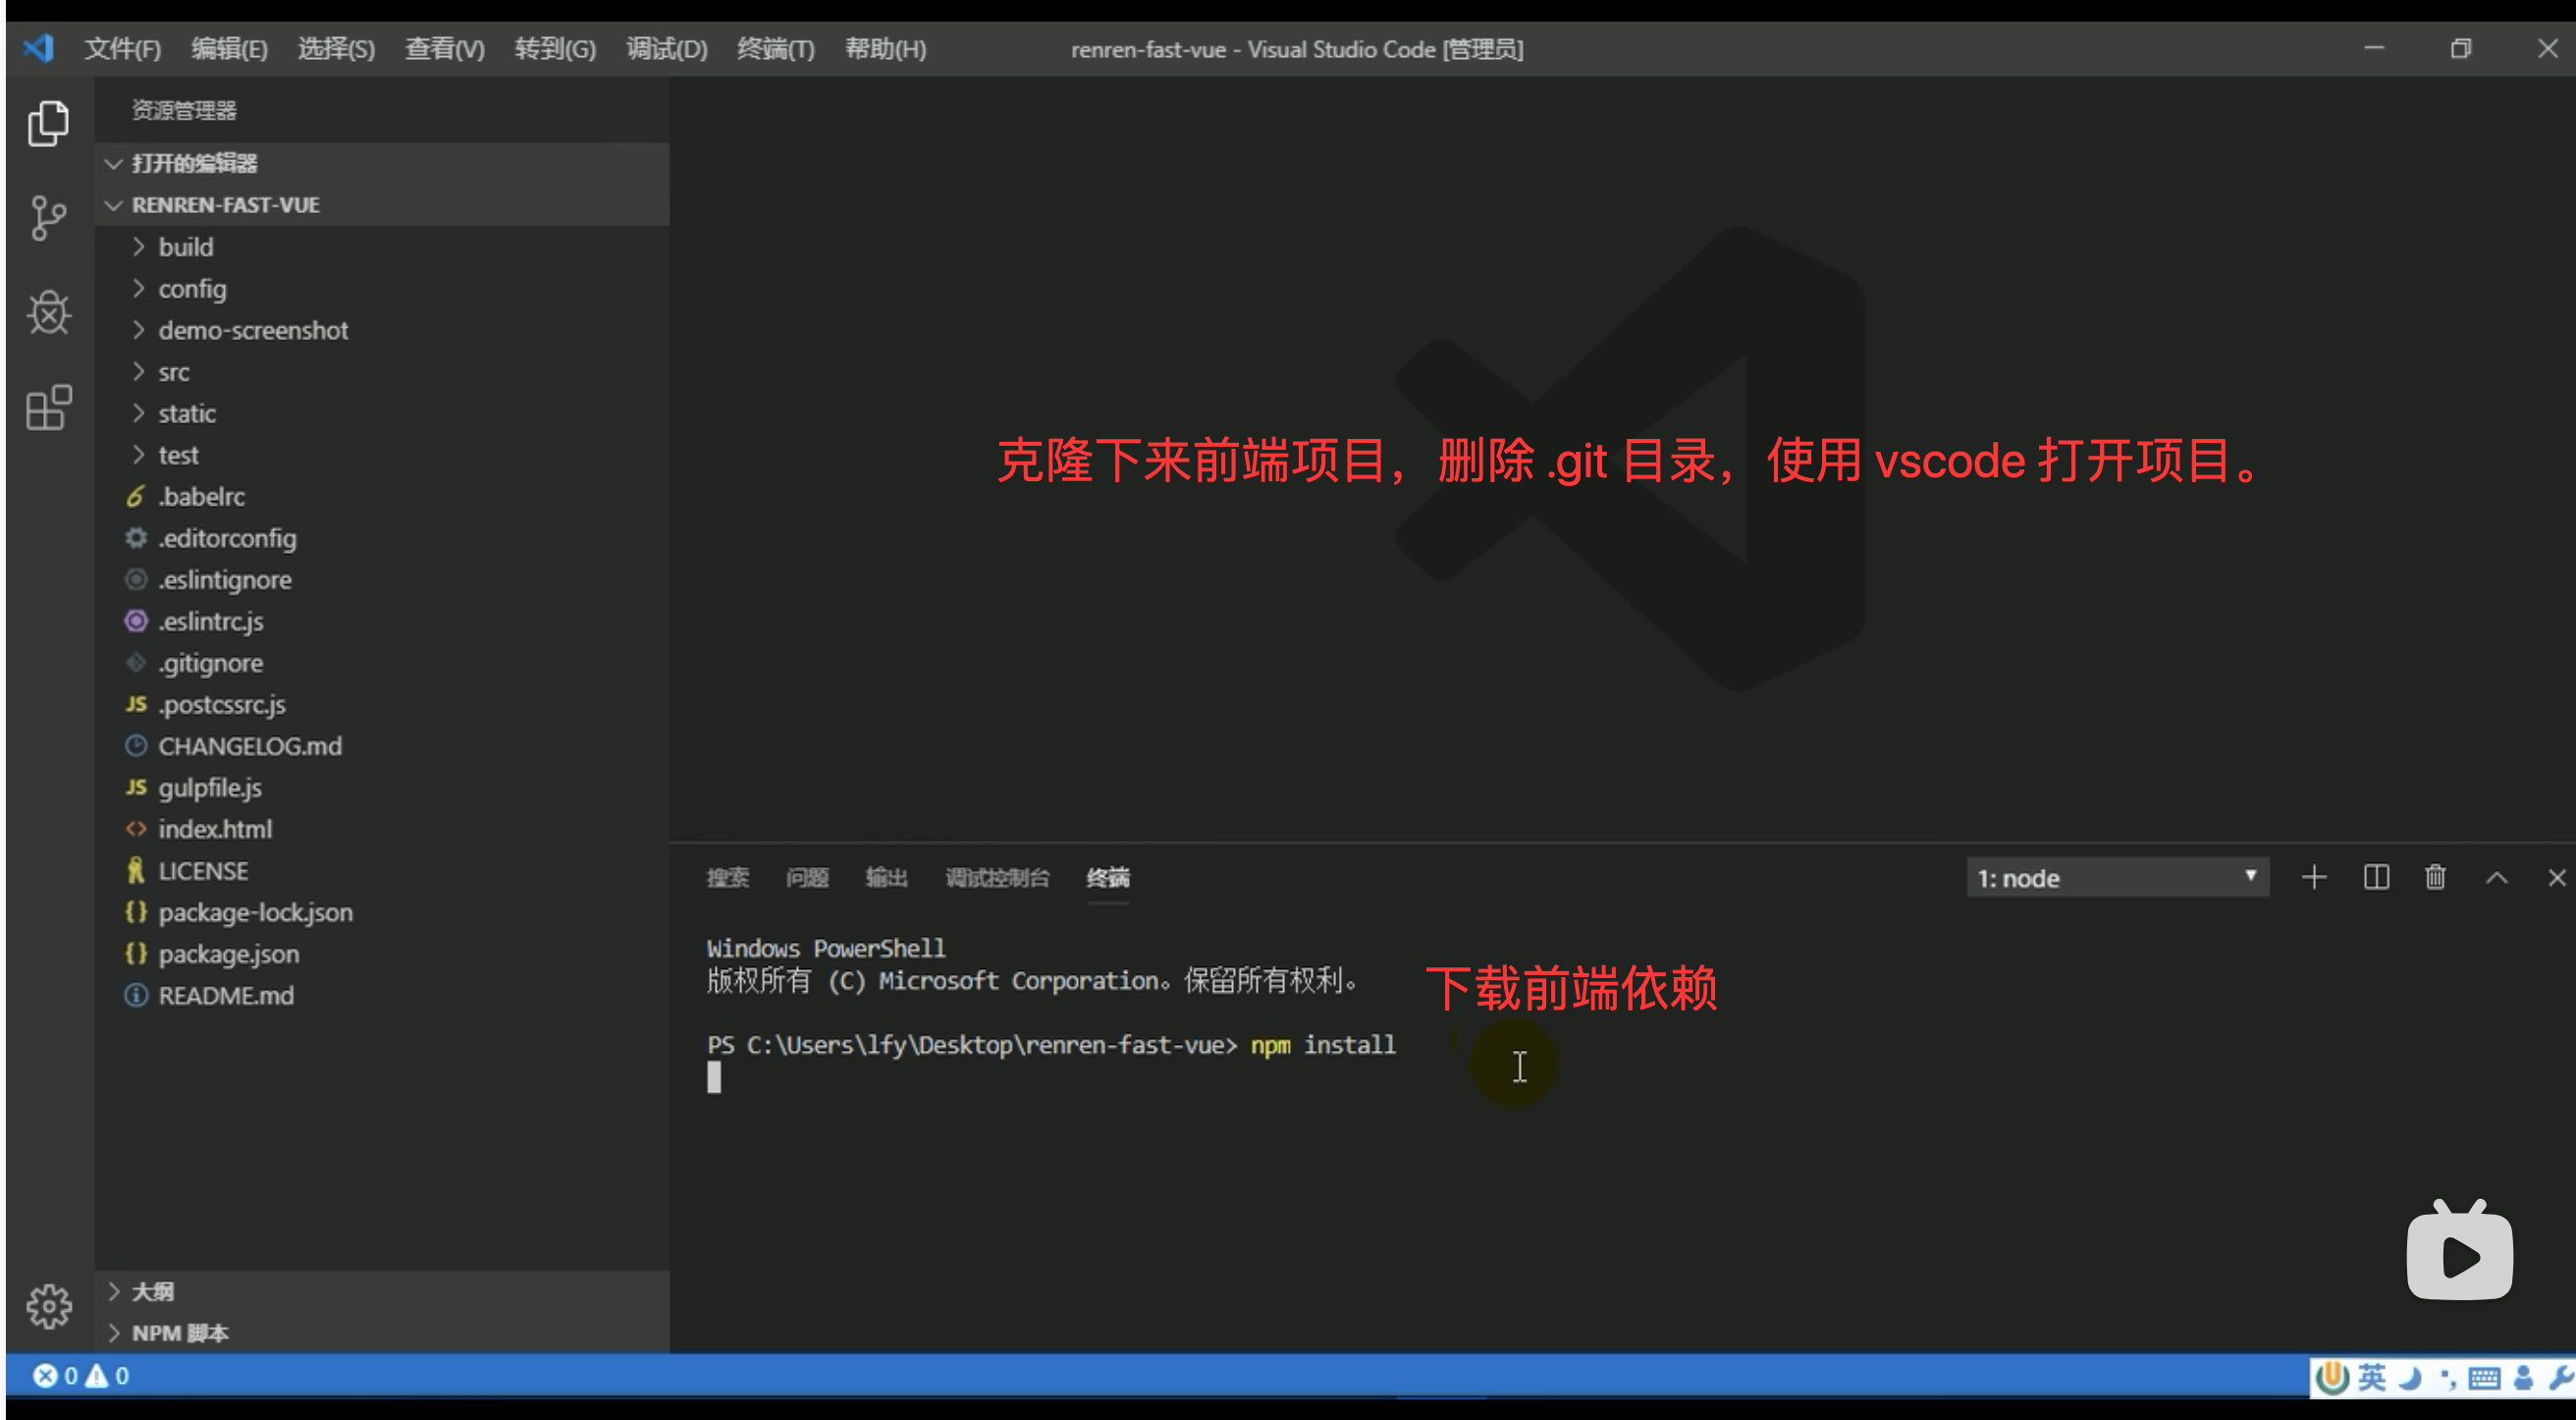The width and height of the screenshot is (2576, 1420).
Task: Click the IME 英 language indicator
Action: 2372,1378
